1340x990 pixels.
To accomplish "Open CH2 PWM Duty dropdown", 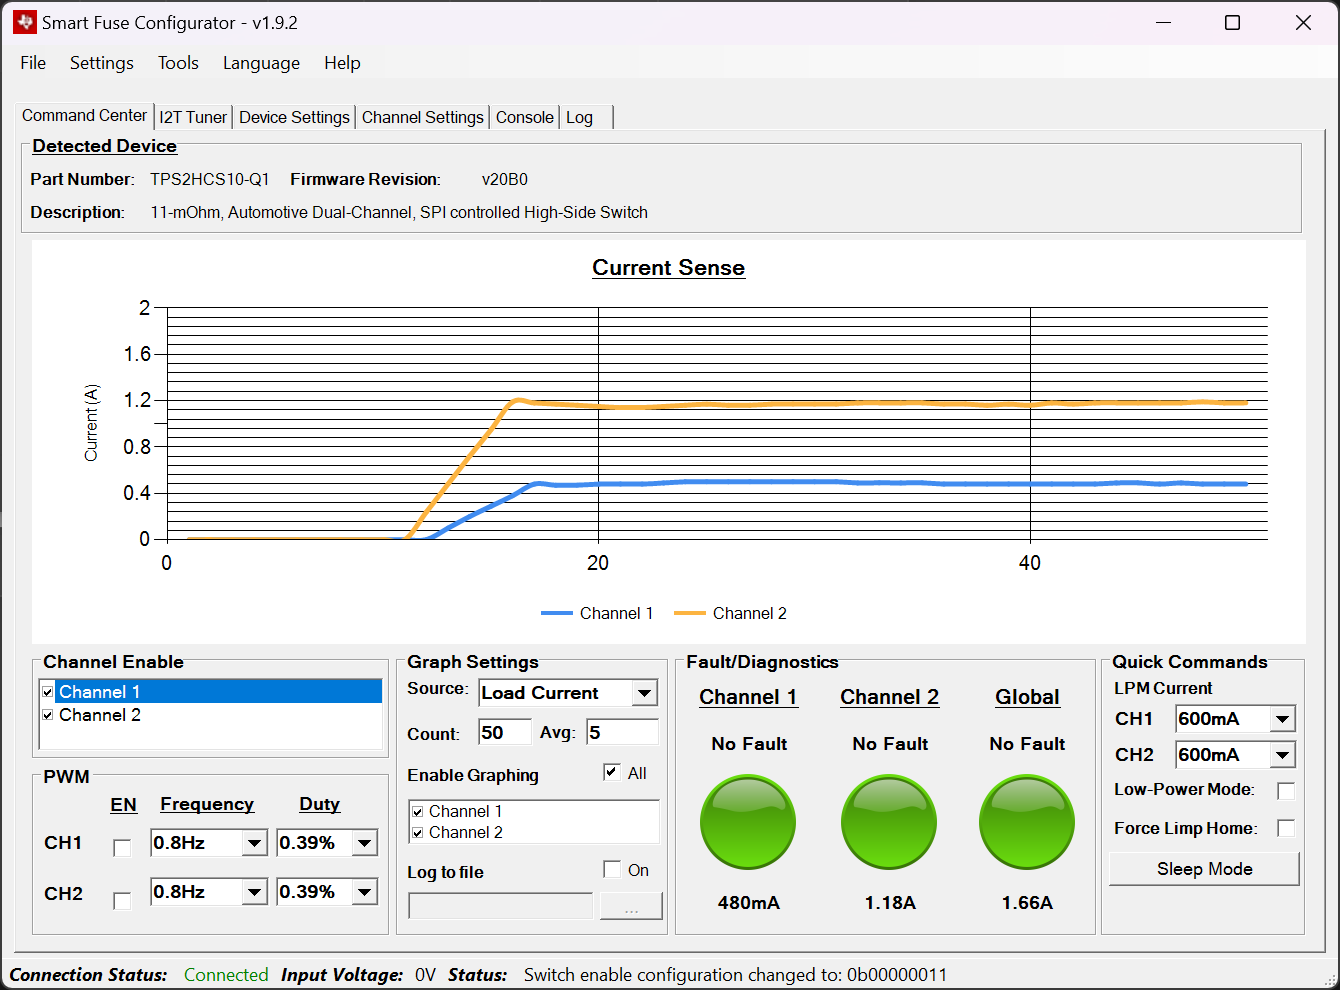I will point(365,892).
